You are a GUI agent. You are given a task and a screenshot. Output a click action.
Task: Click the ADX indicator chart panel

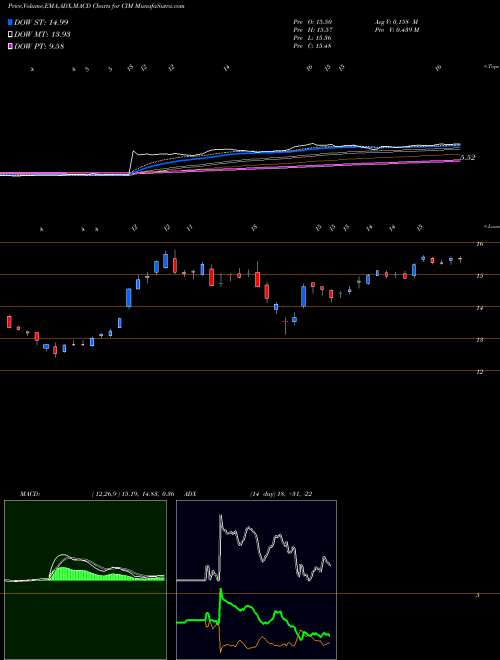(256, 580)
